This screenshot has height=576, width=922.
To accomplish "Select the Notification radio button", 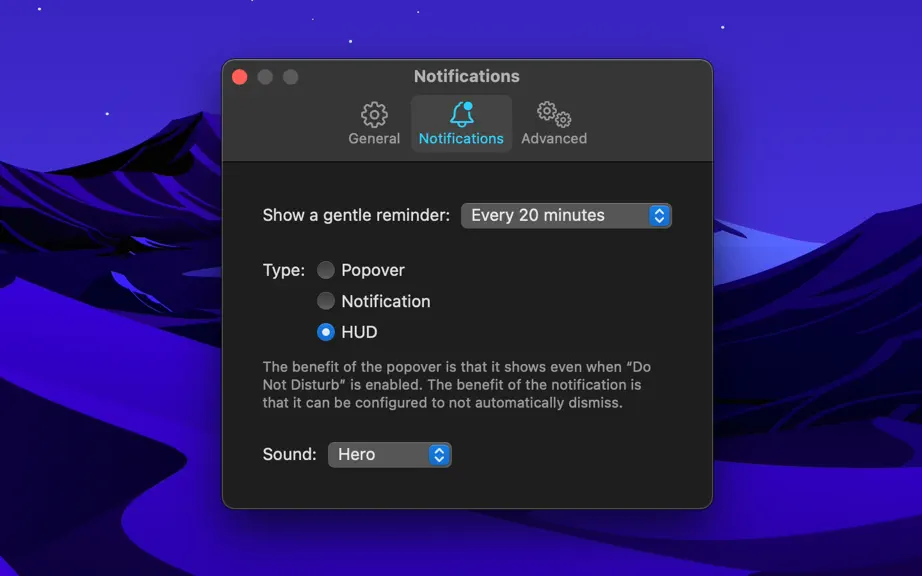I will [x=326, y=301].
